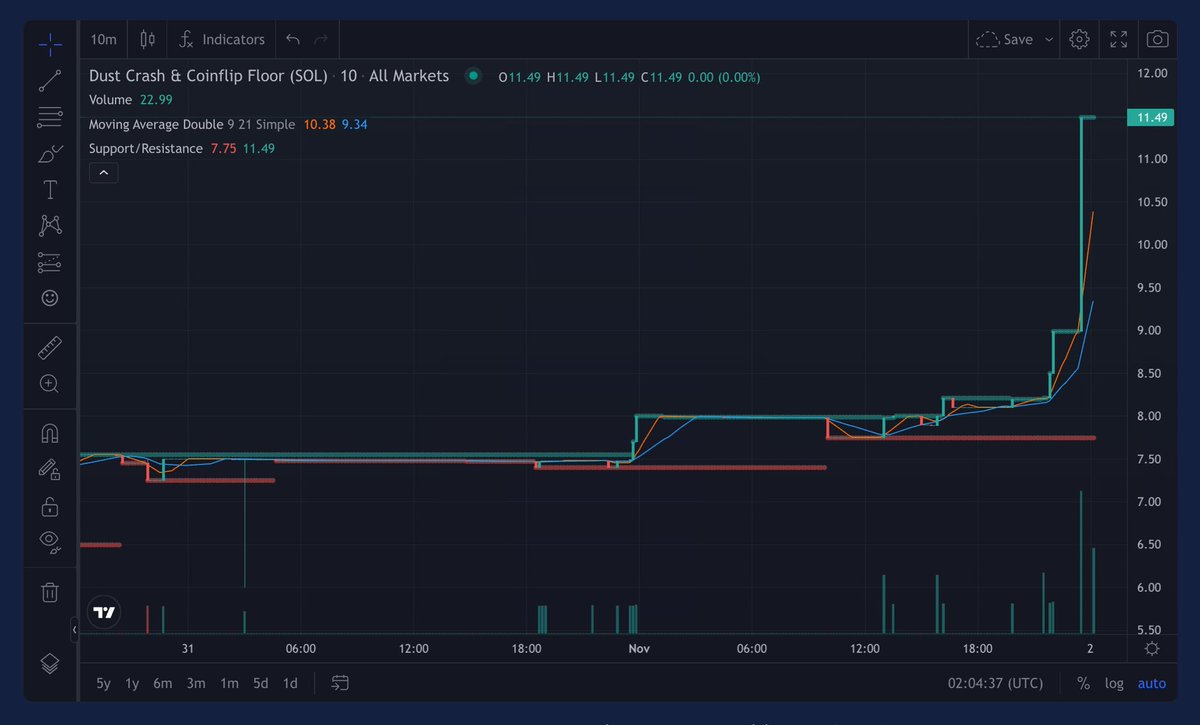Toggle log scale
This screenshot has height=725, width=1200.
[x=1114, y=684]
